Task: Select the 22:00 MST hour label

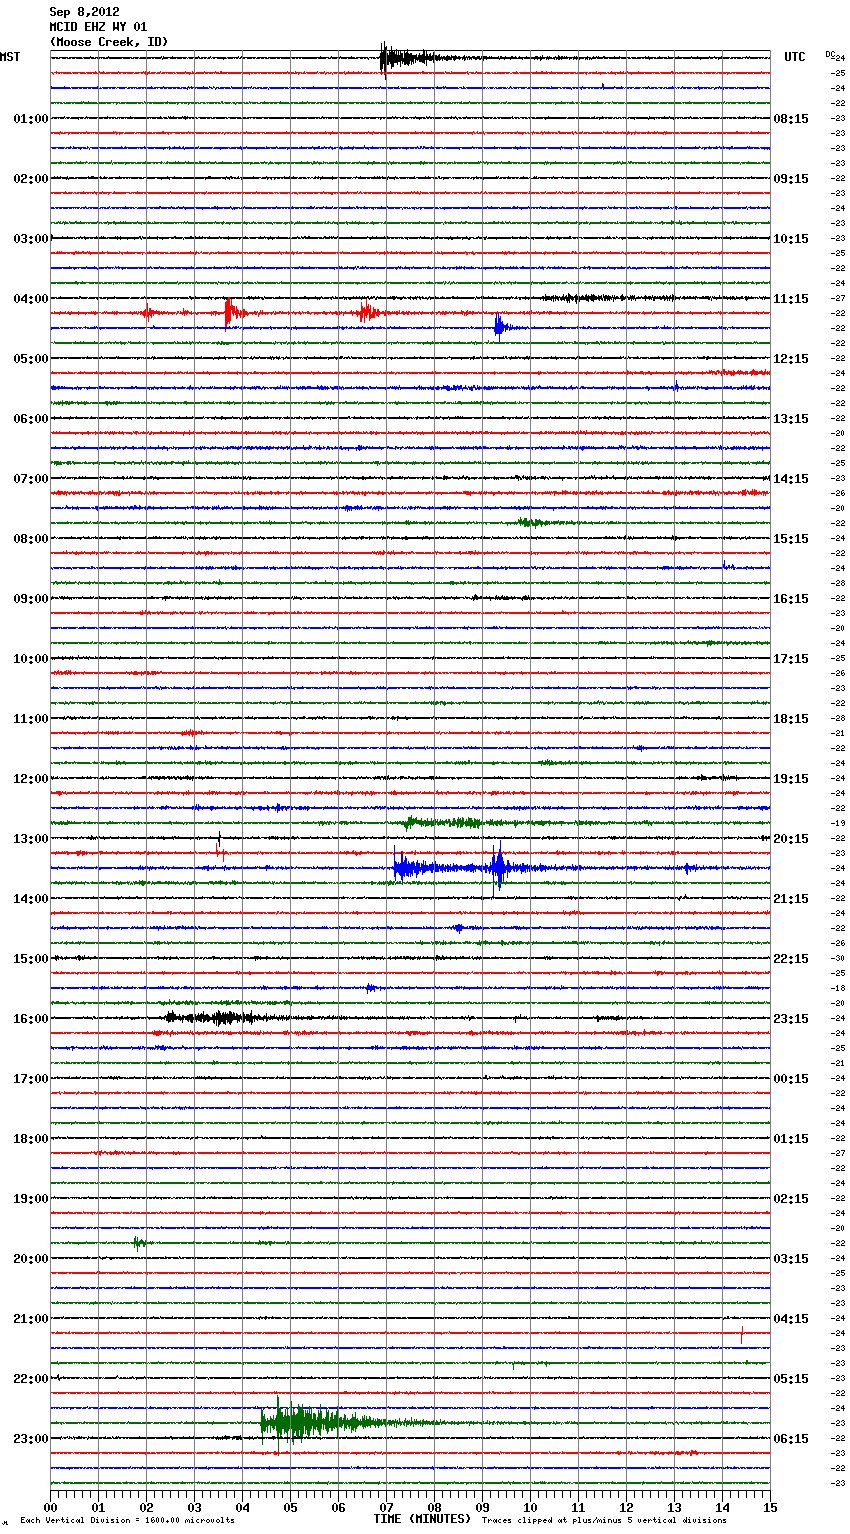Action: point(30,1379)
